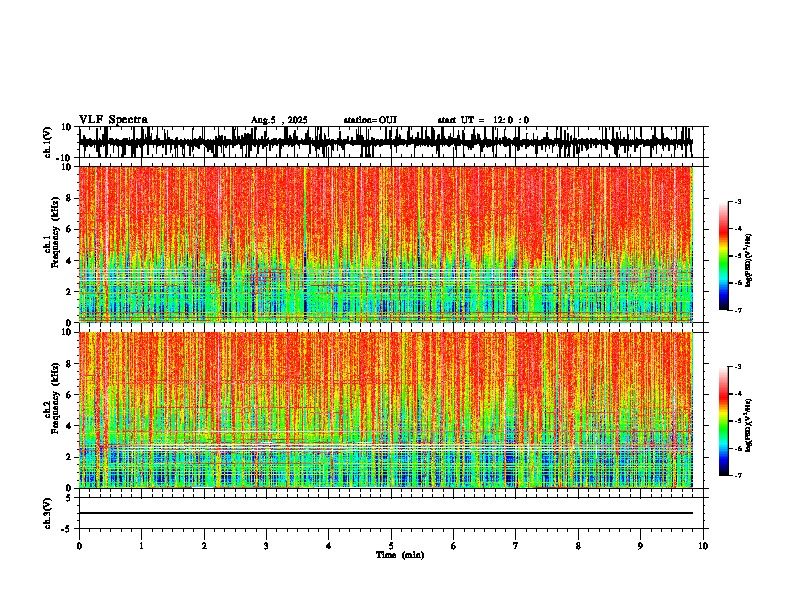Click the log(PSD) label beside ch.1 colorbar
Screen dimensions: 792x612
(x=749, y=261)
